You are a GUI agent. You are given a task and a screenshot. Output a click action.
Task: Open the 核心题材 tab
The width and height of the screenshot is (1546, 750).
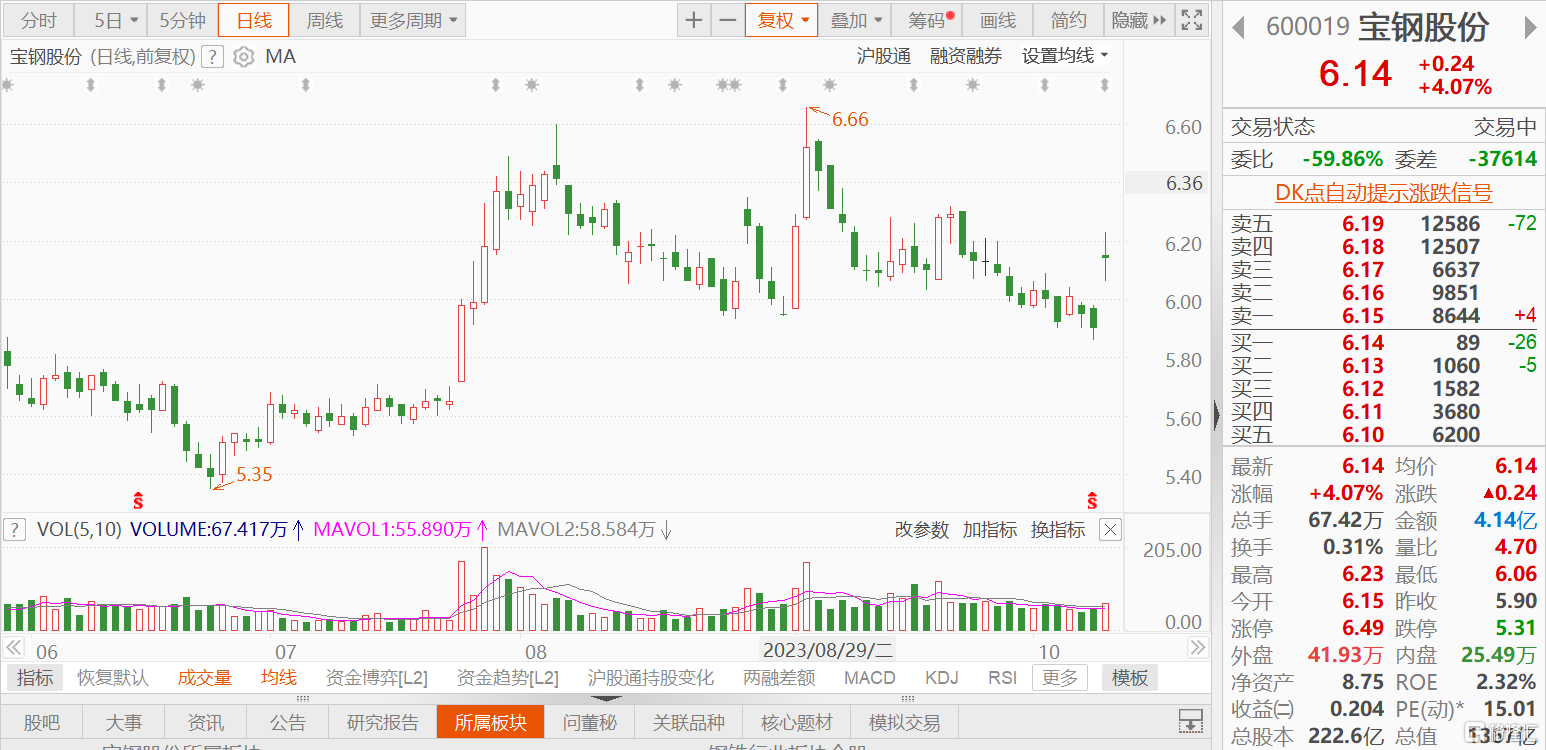click(797, 722)
